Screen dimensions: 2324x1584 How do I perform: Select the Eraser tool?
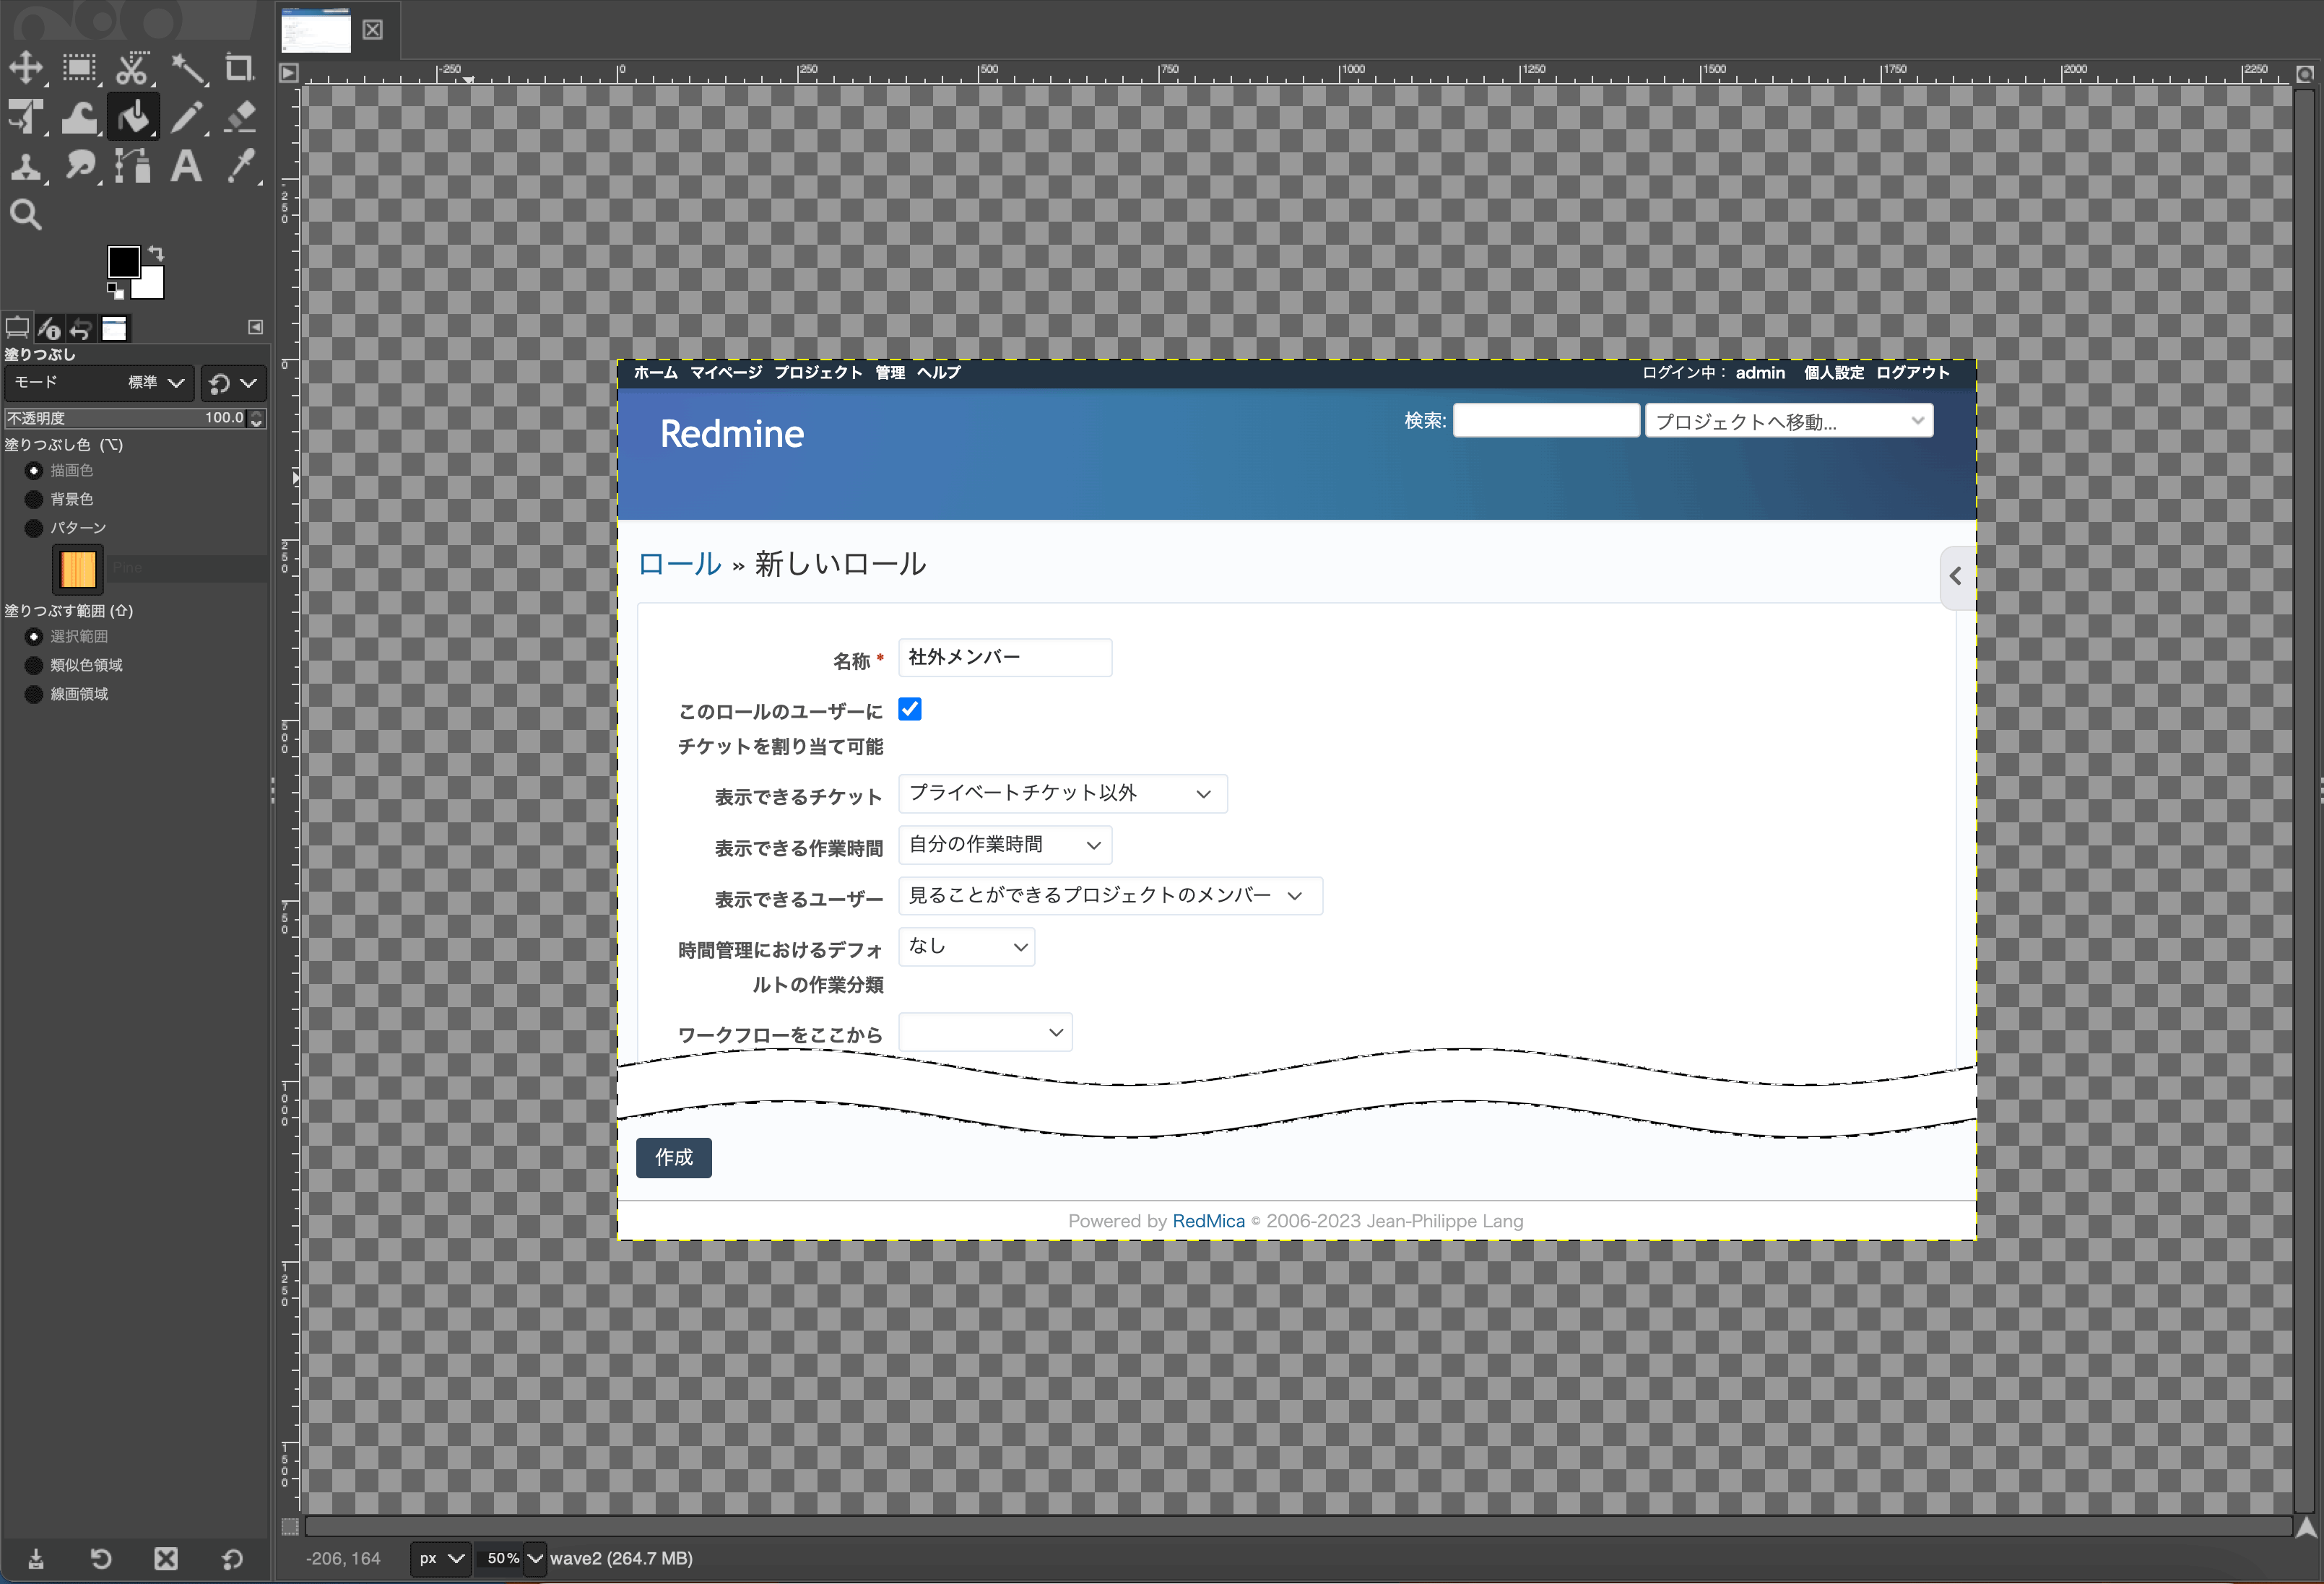239,118
